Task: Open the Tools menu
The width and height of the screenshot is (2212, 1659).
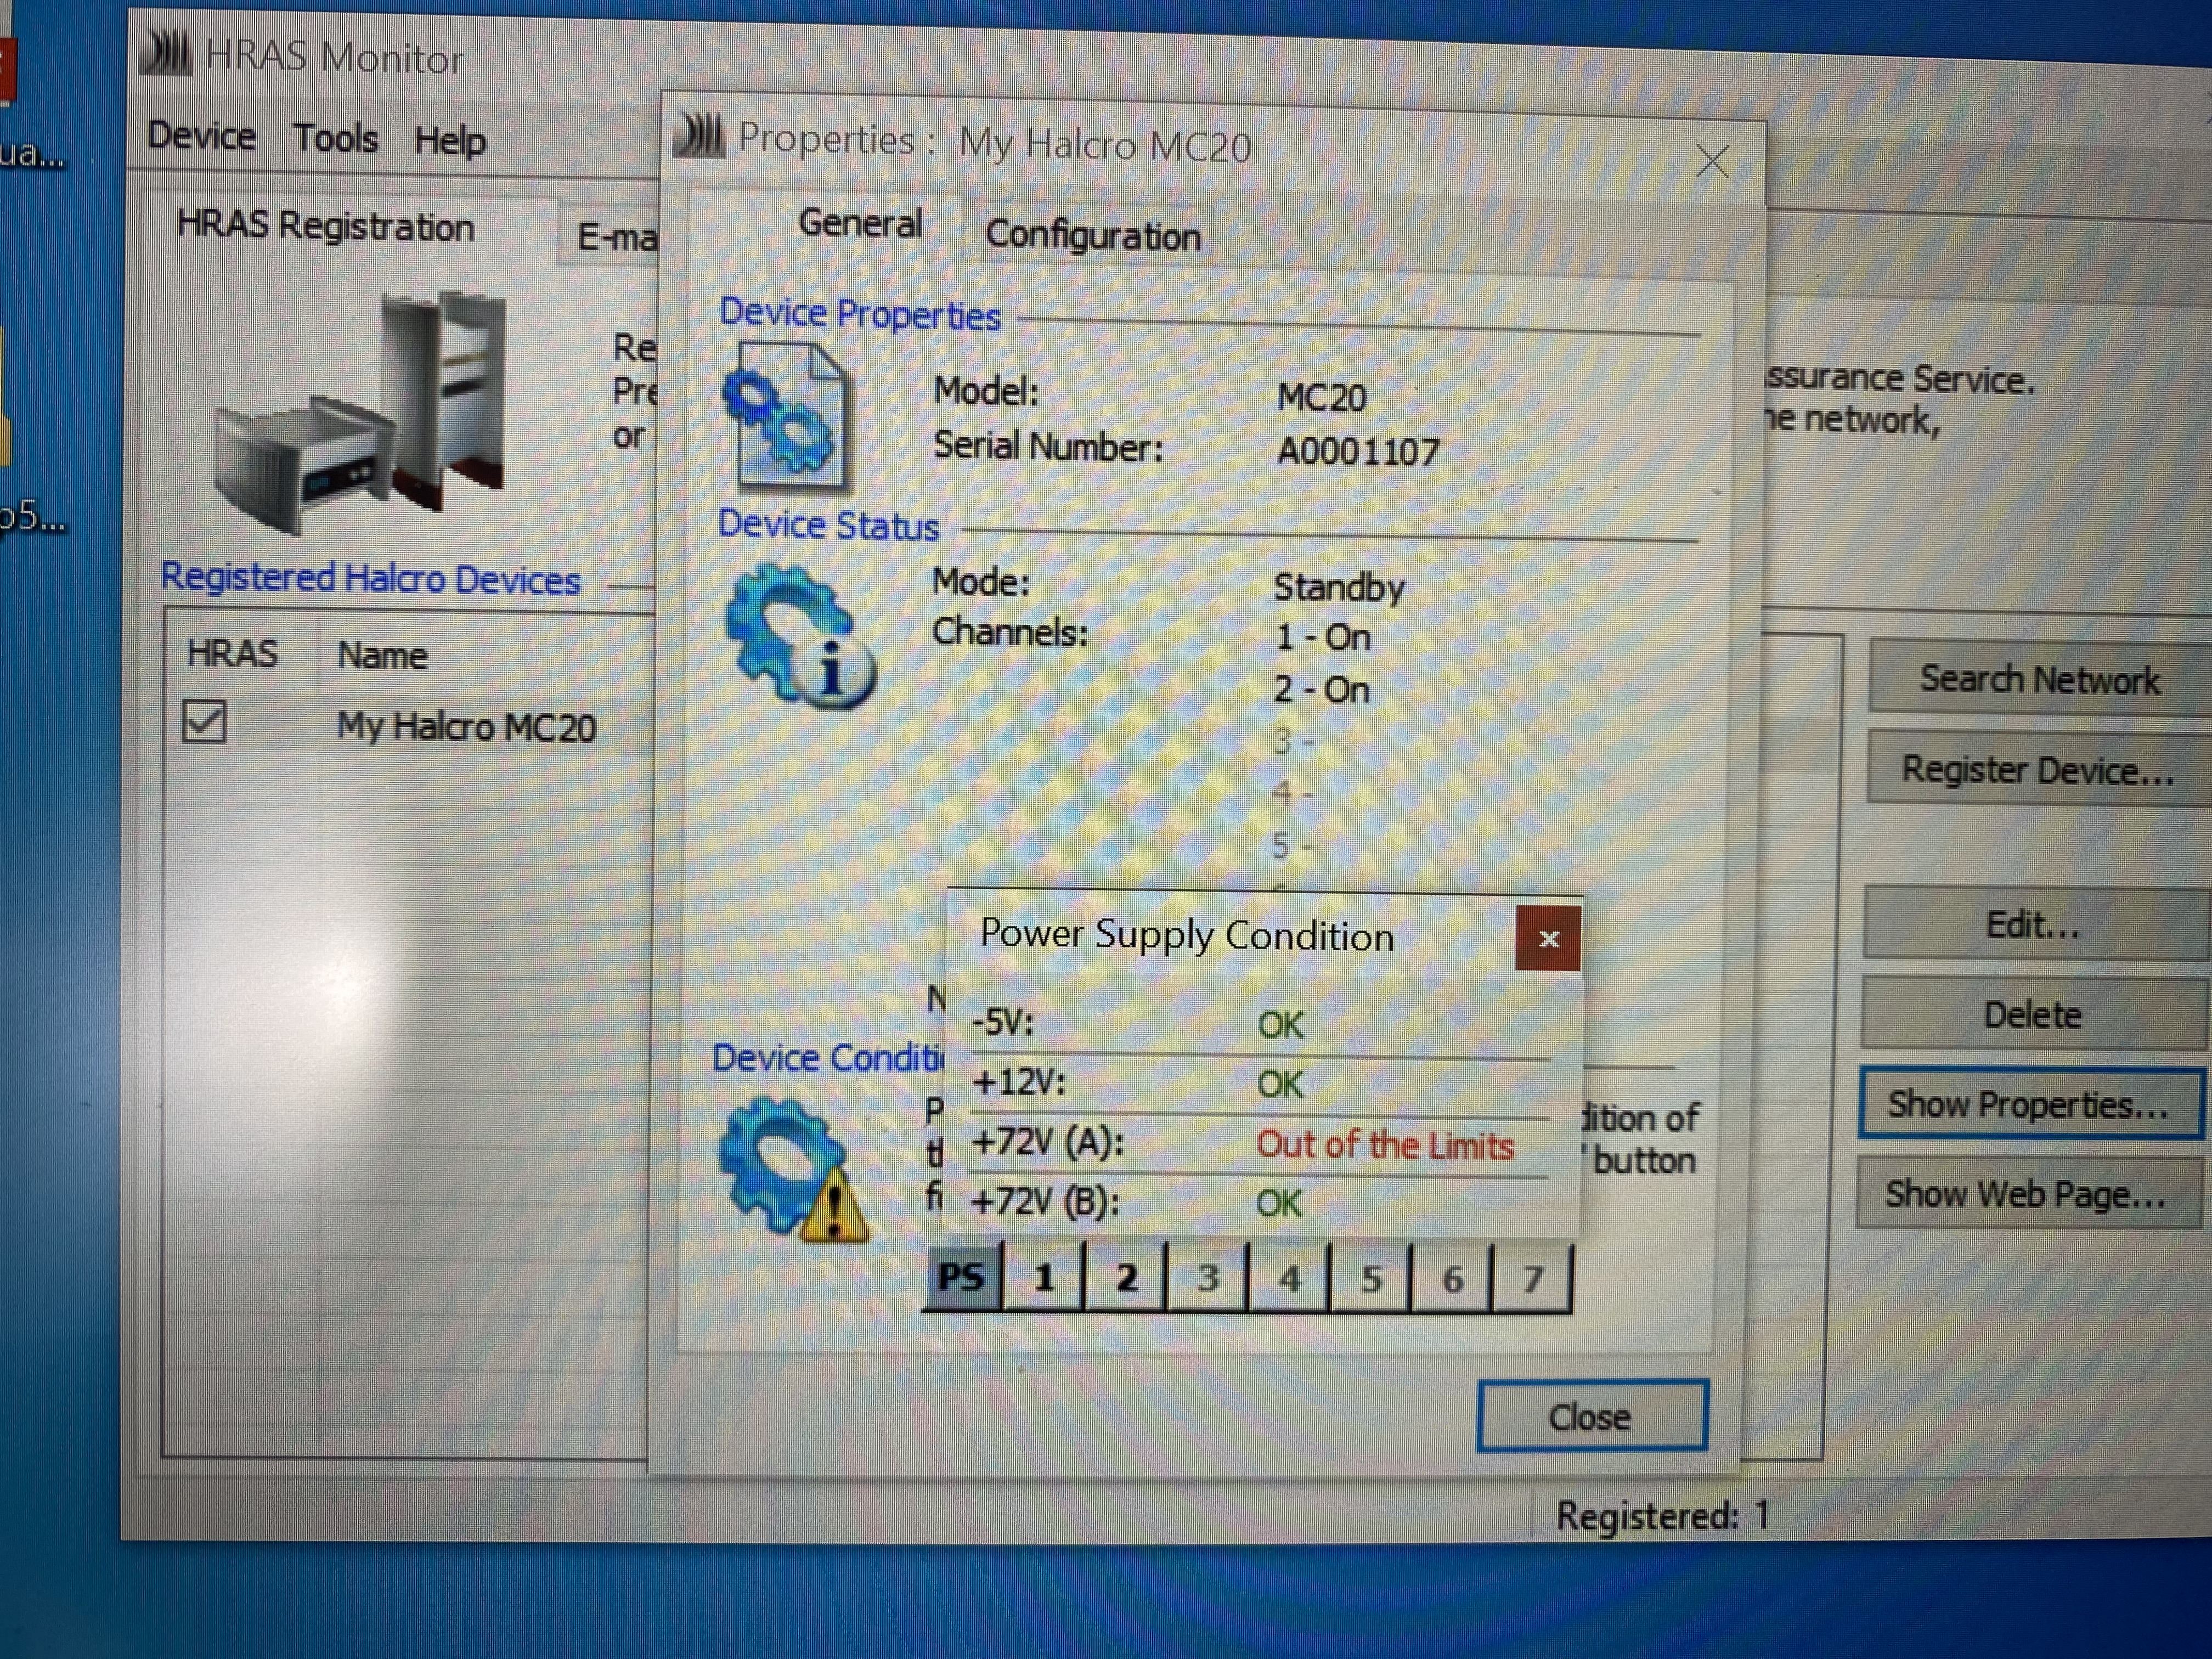Action: tap(335, 138)
